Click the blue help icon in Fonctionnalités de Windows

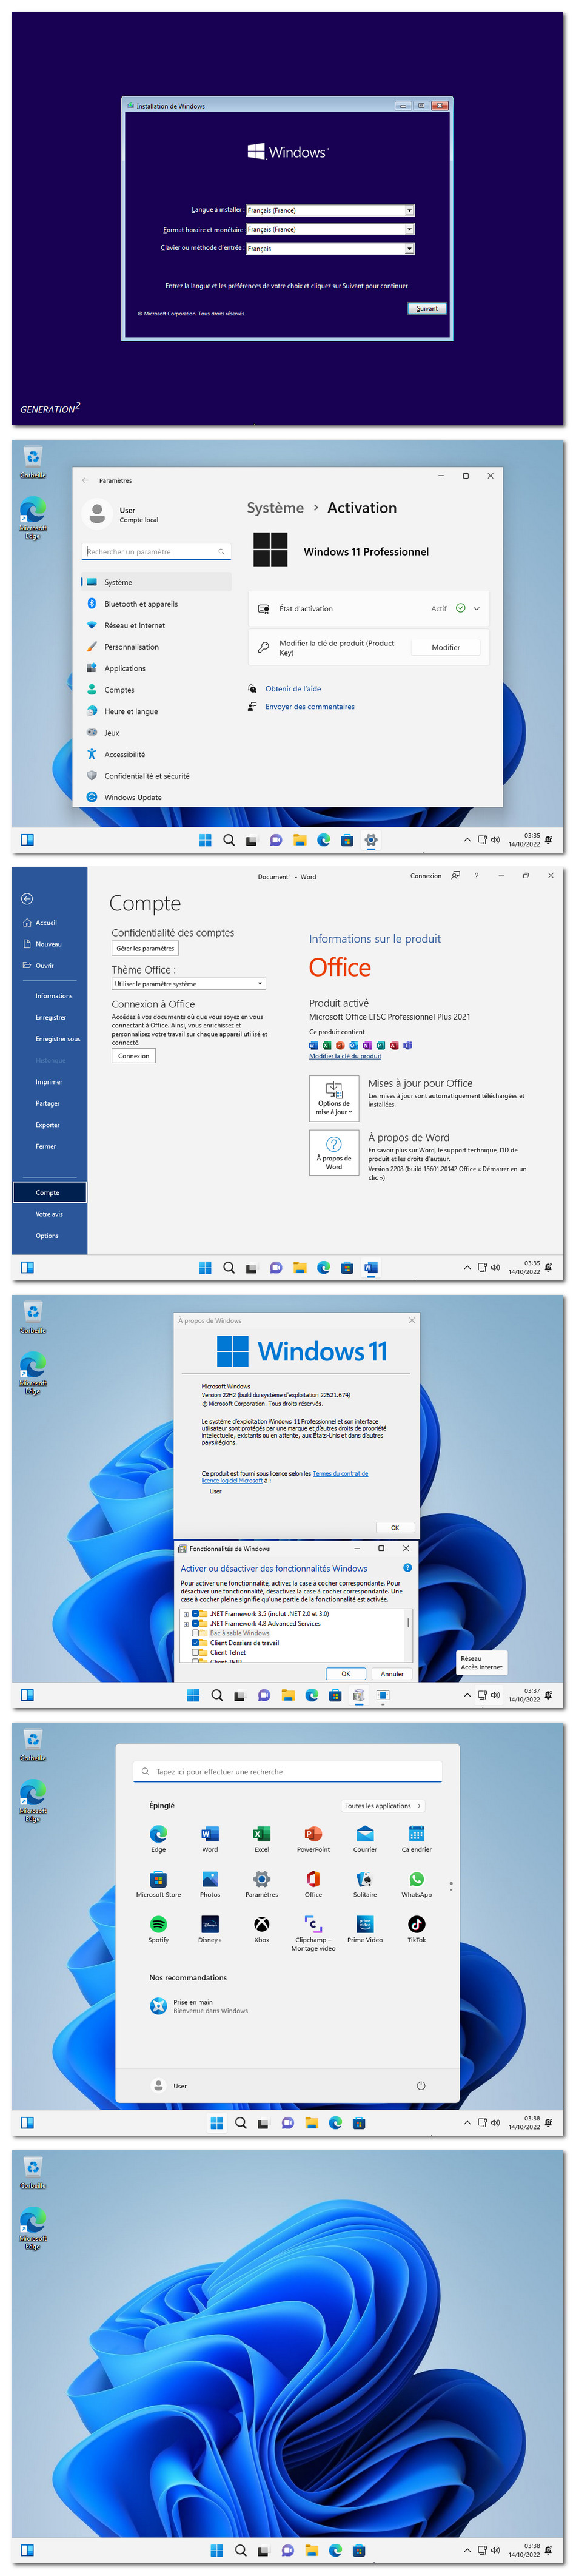408,1568
